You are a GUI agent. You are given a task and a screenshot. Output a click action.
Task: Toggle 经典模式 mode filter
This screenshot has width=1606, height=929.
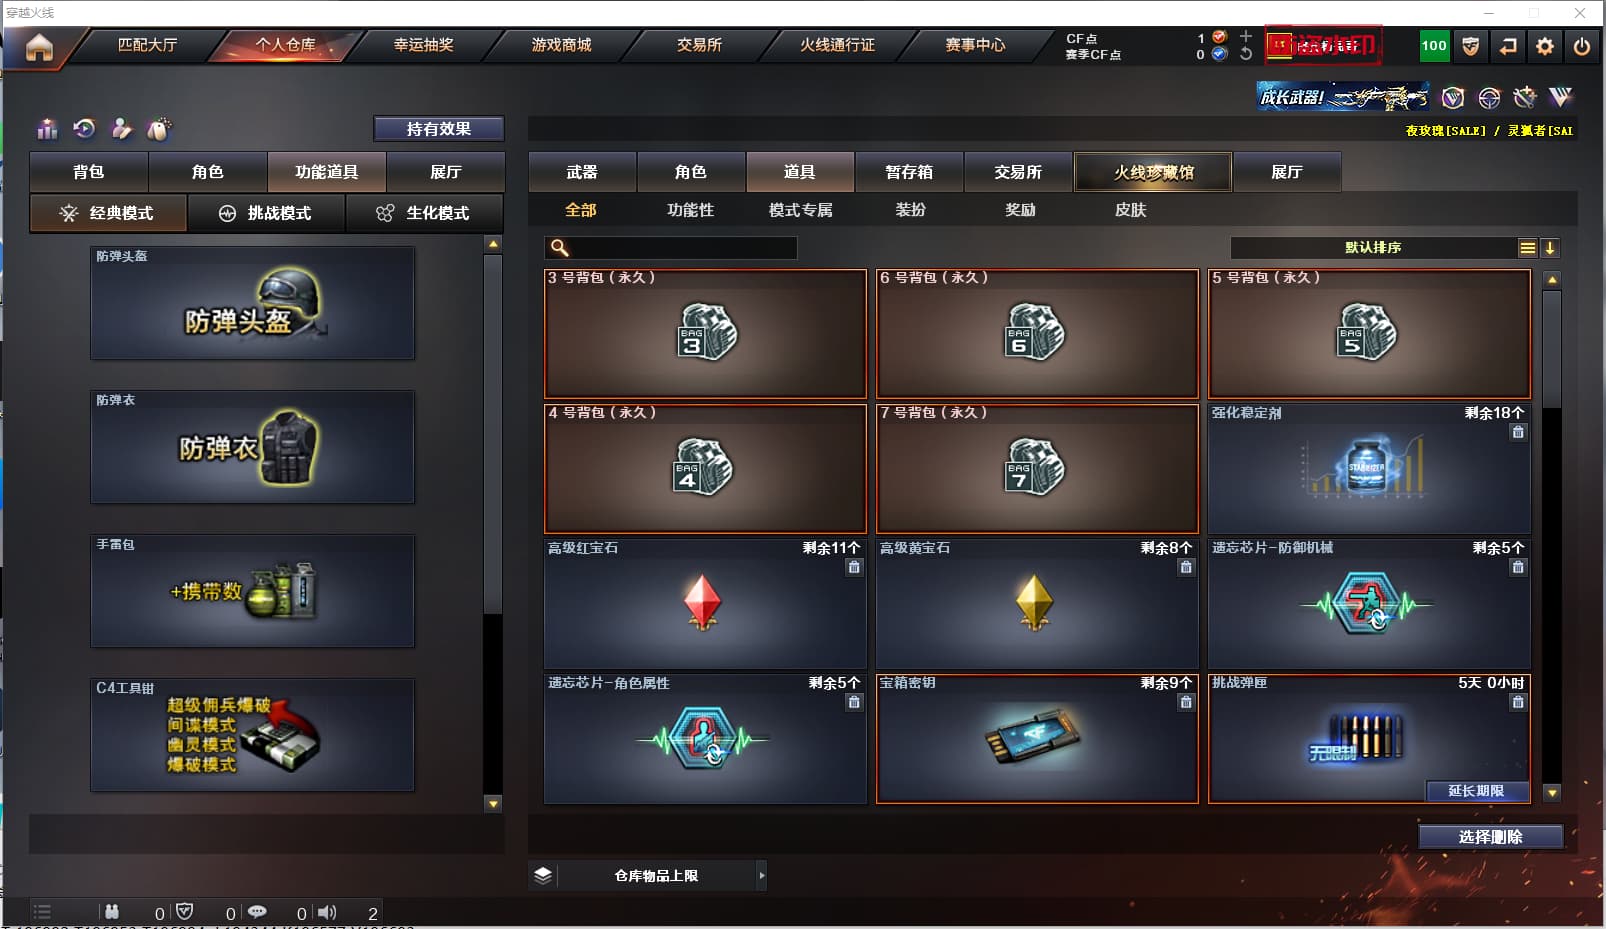coord(108,213)
